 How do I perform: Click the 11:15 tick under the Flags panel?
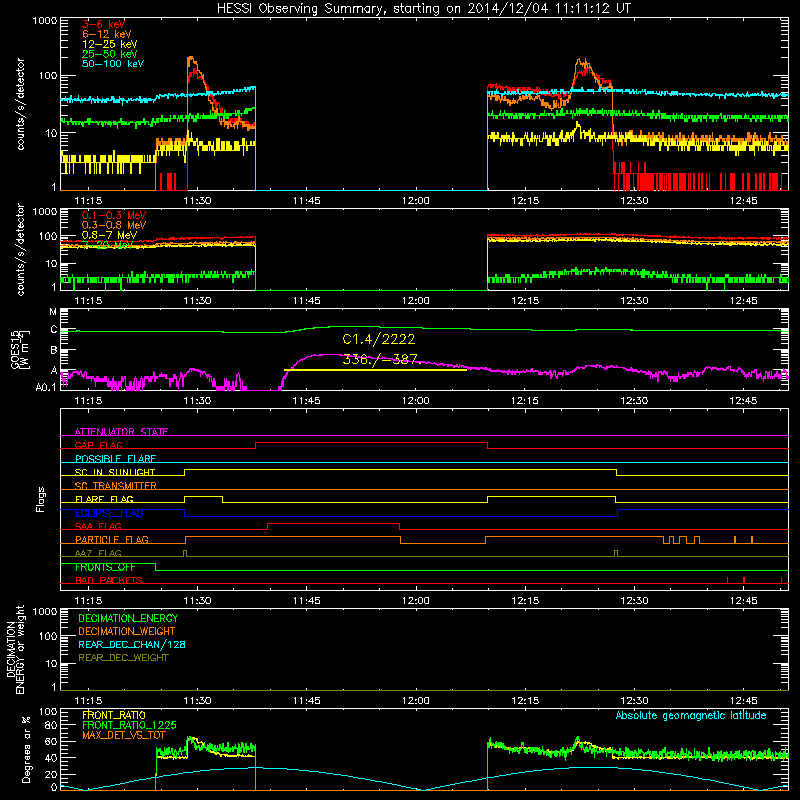tap(88, 601)
